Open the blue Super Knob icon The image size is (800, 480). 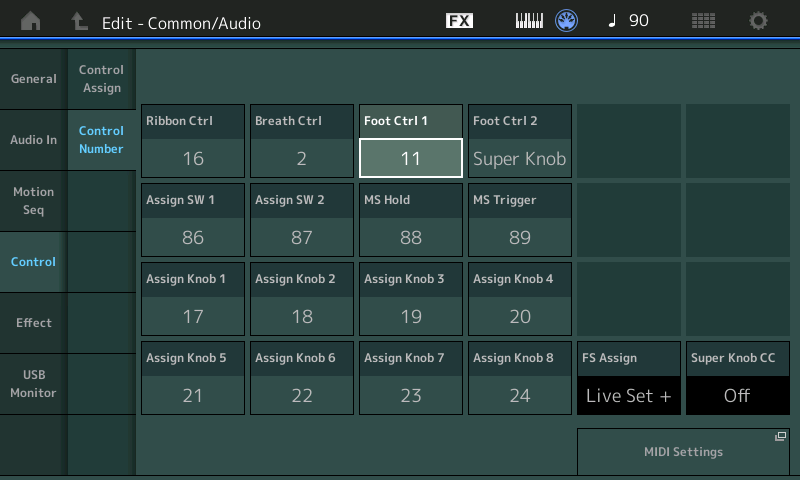[567, 21]
